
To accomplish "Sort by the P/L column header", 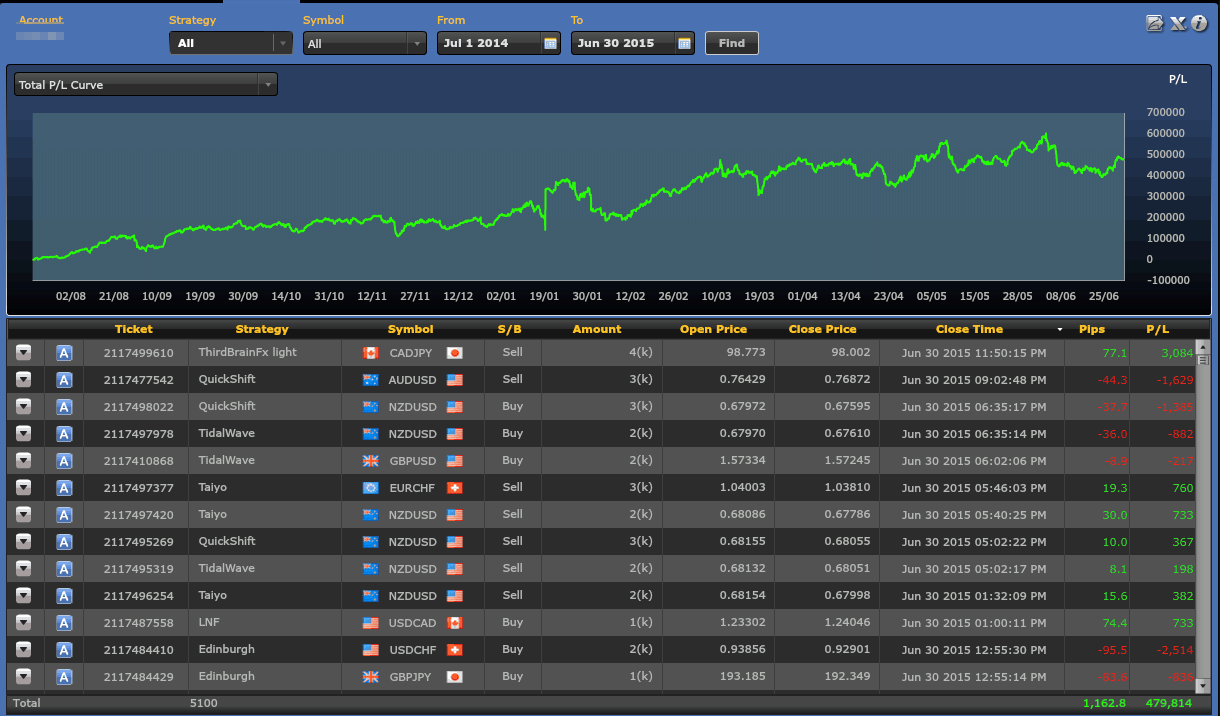I will pos(1157,329).
